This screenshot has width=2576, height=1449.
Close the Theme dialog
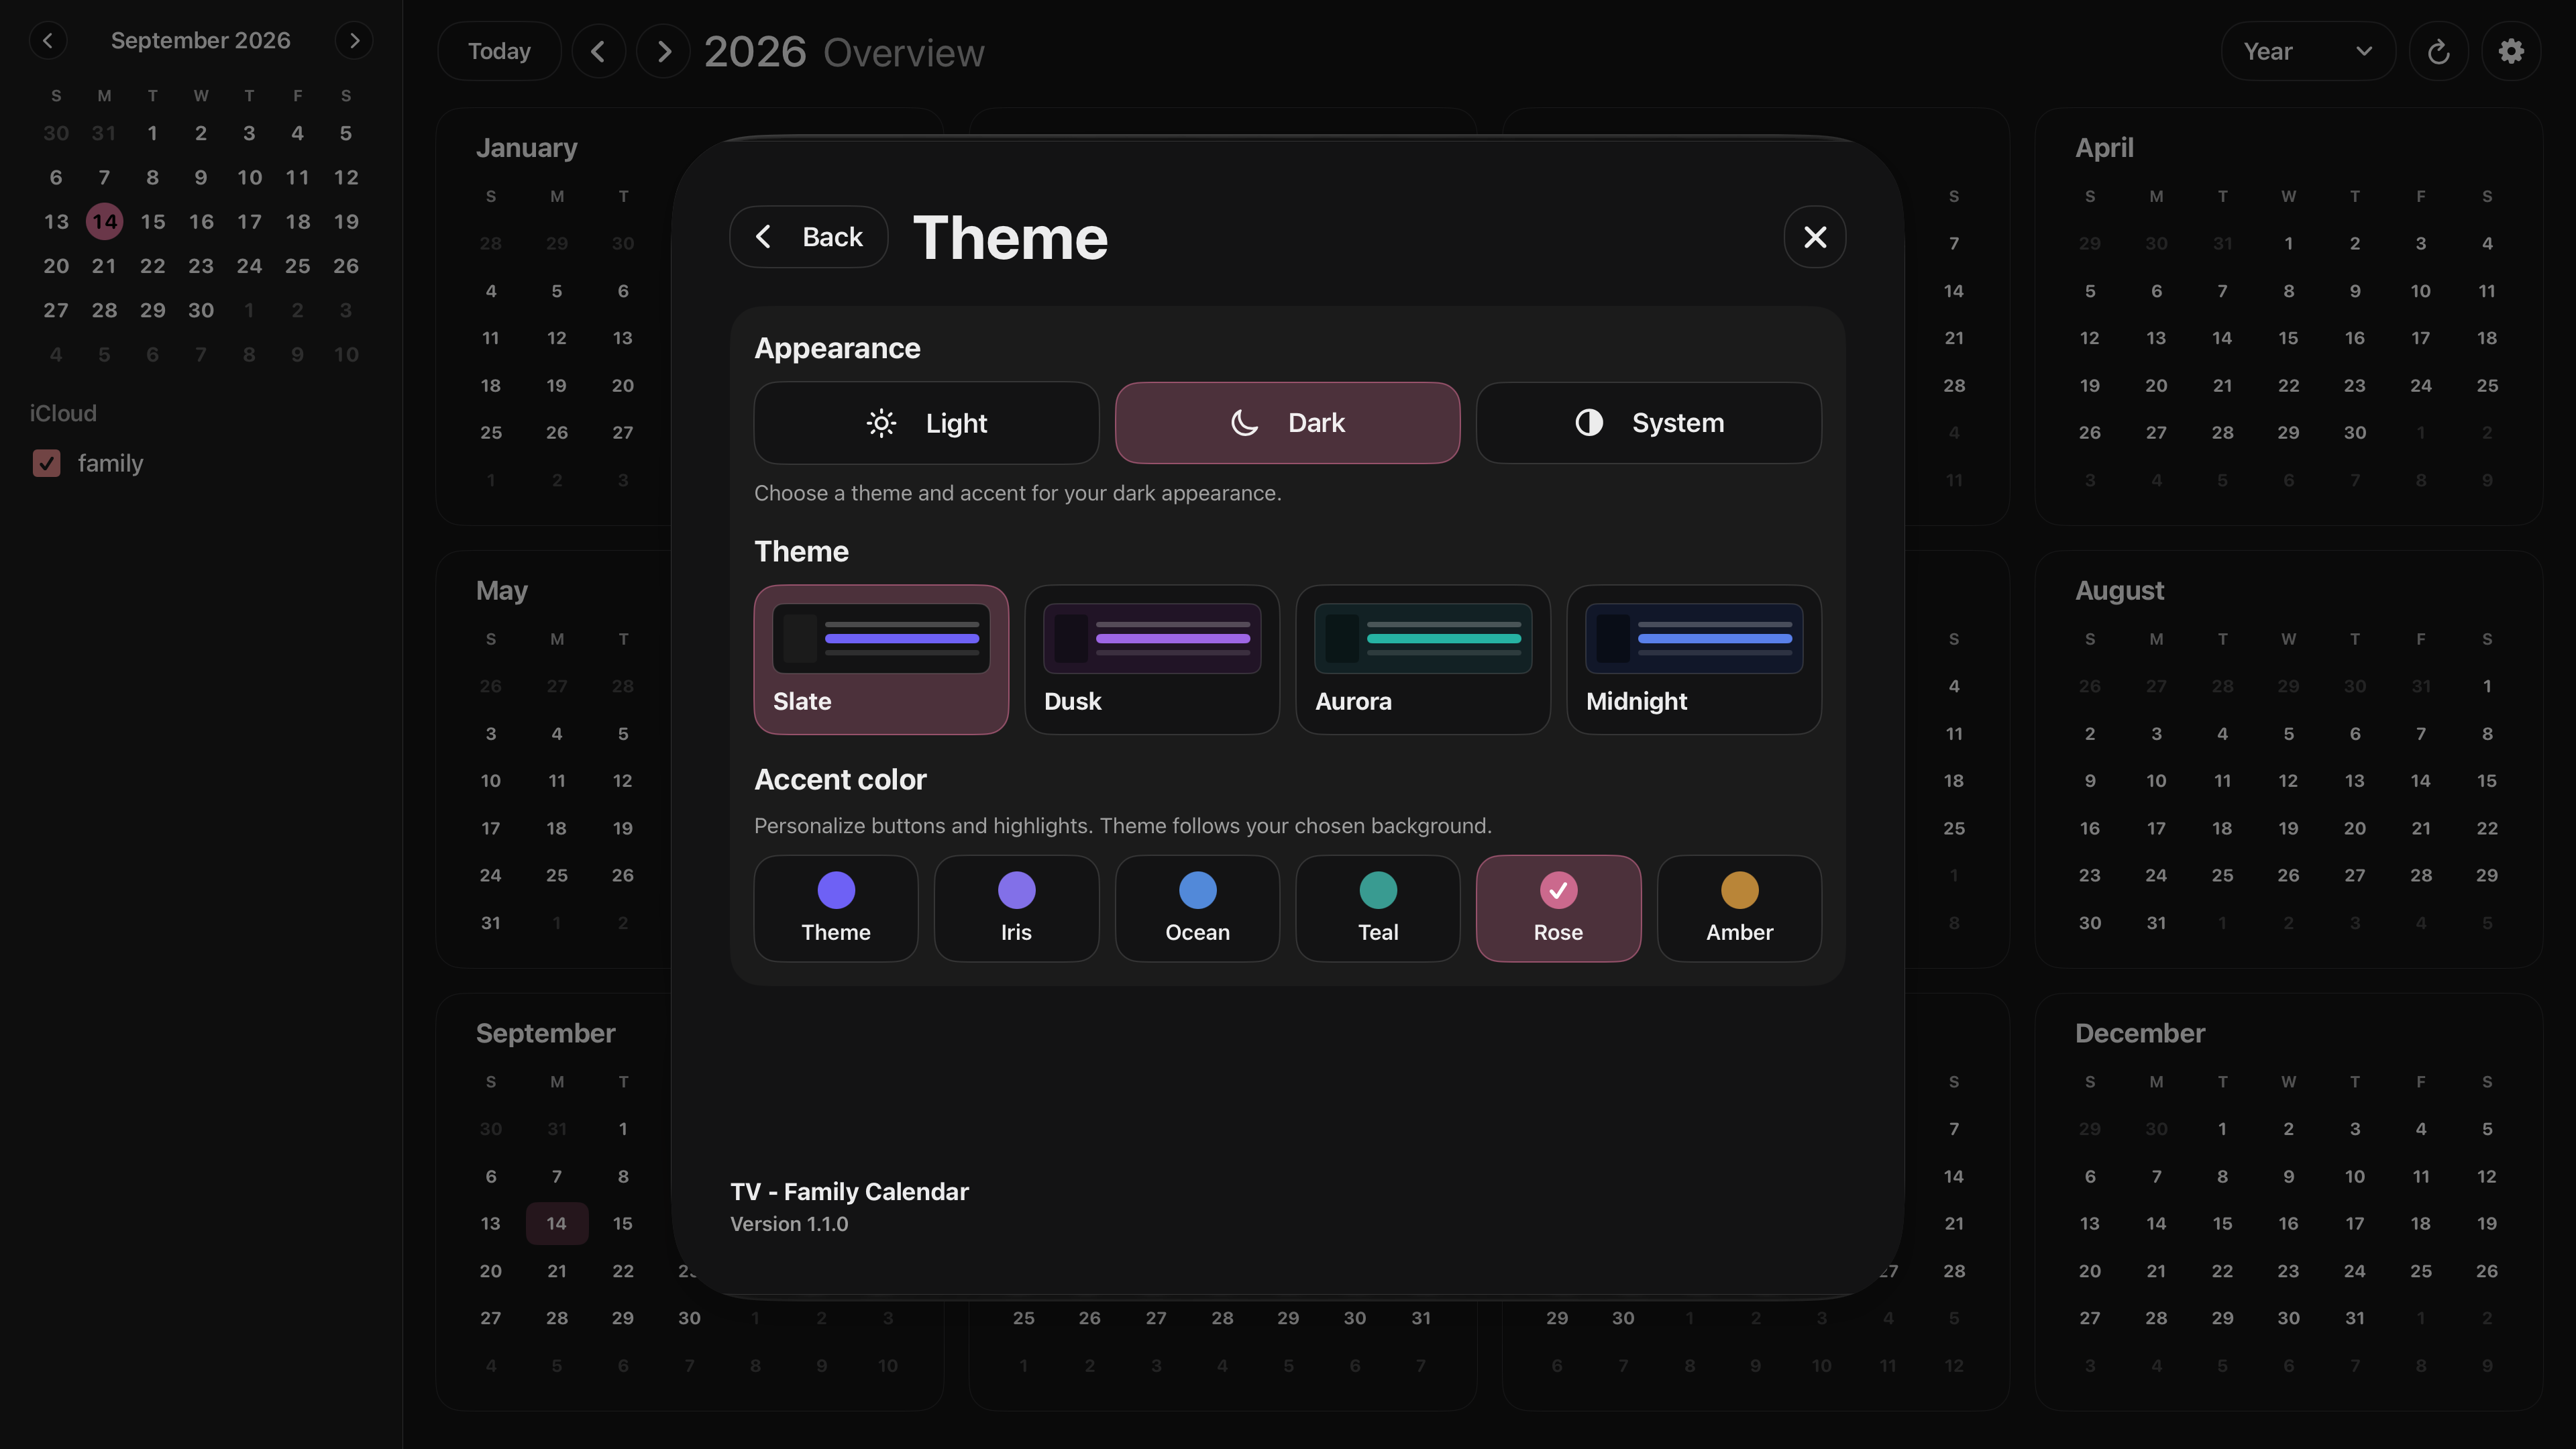click(x=1814, y=237)
